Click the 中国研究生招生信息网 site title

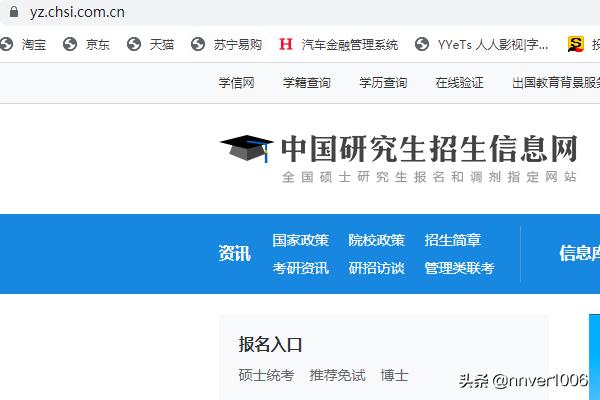click(429, 149)
